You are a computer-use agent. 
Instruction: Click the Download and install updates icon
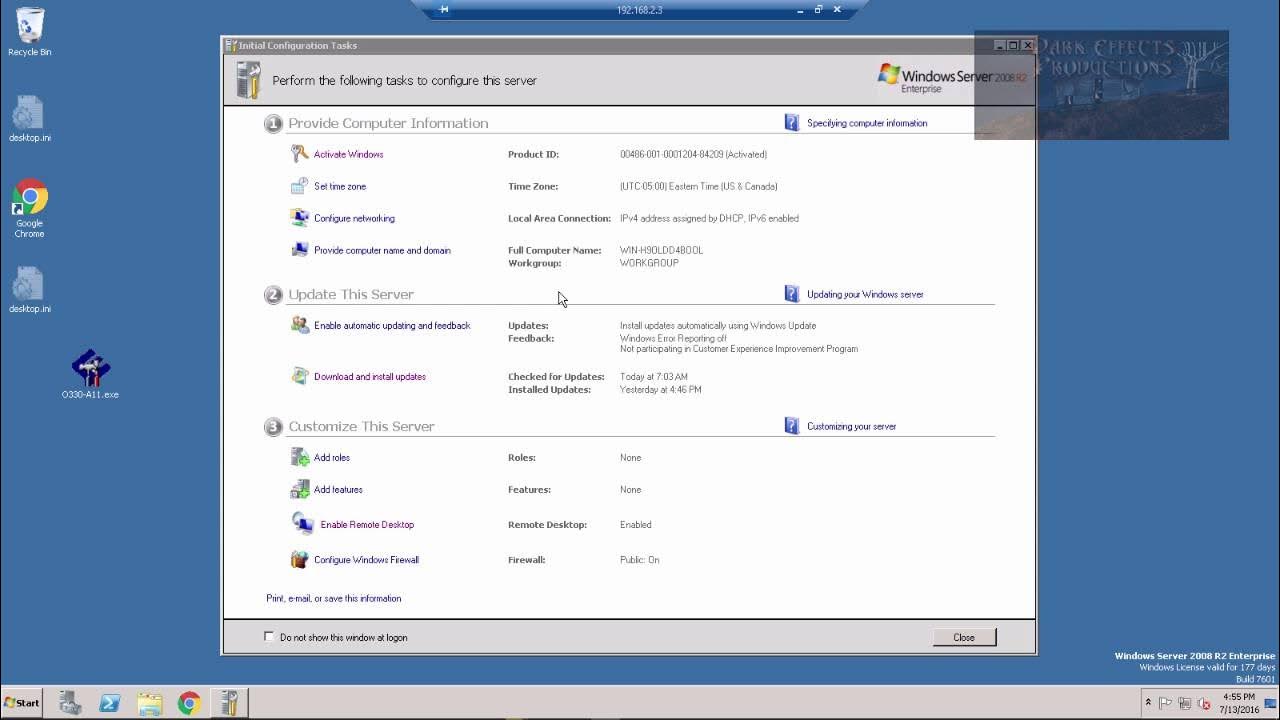point(299,376)
